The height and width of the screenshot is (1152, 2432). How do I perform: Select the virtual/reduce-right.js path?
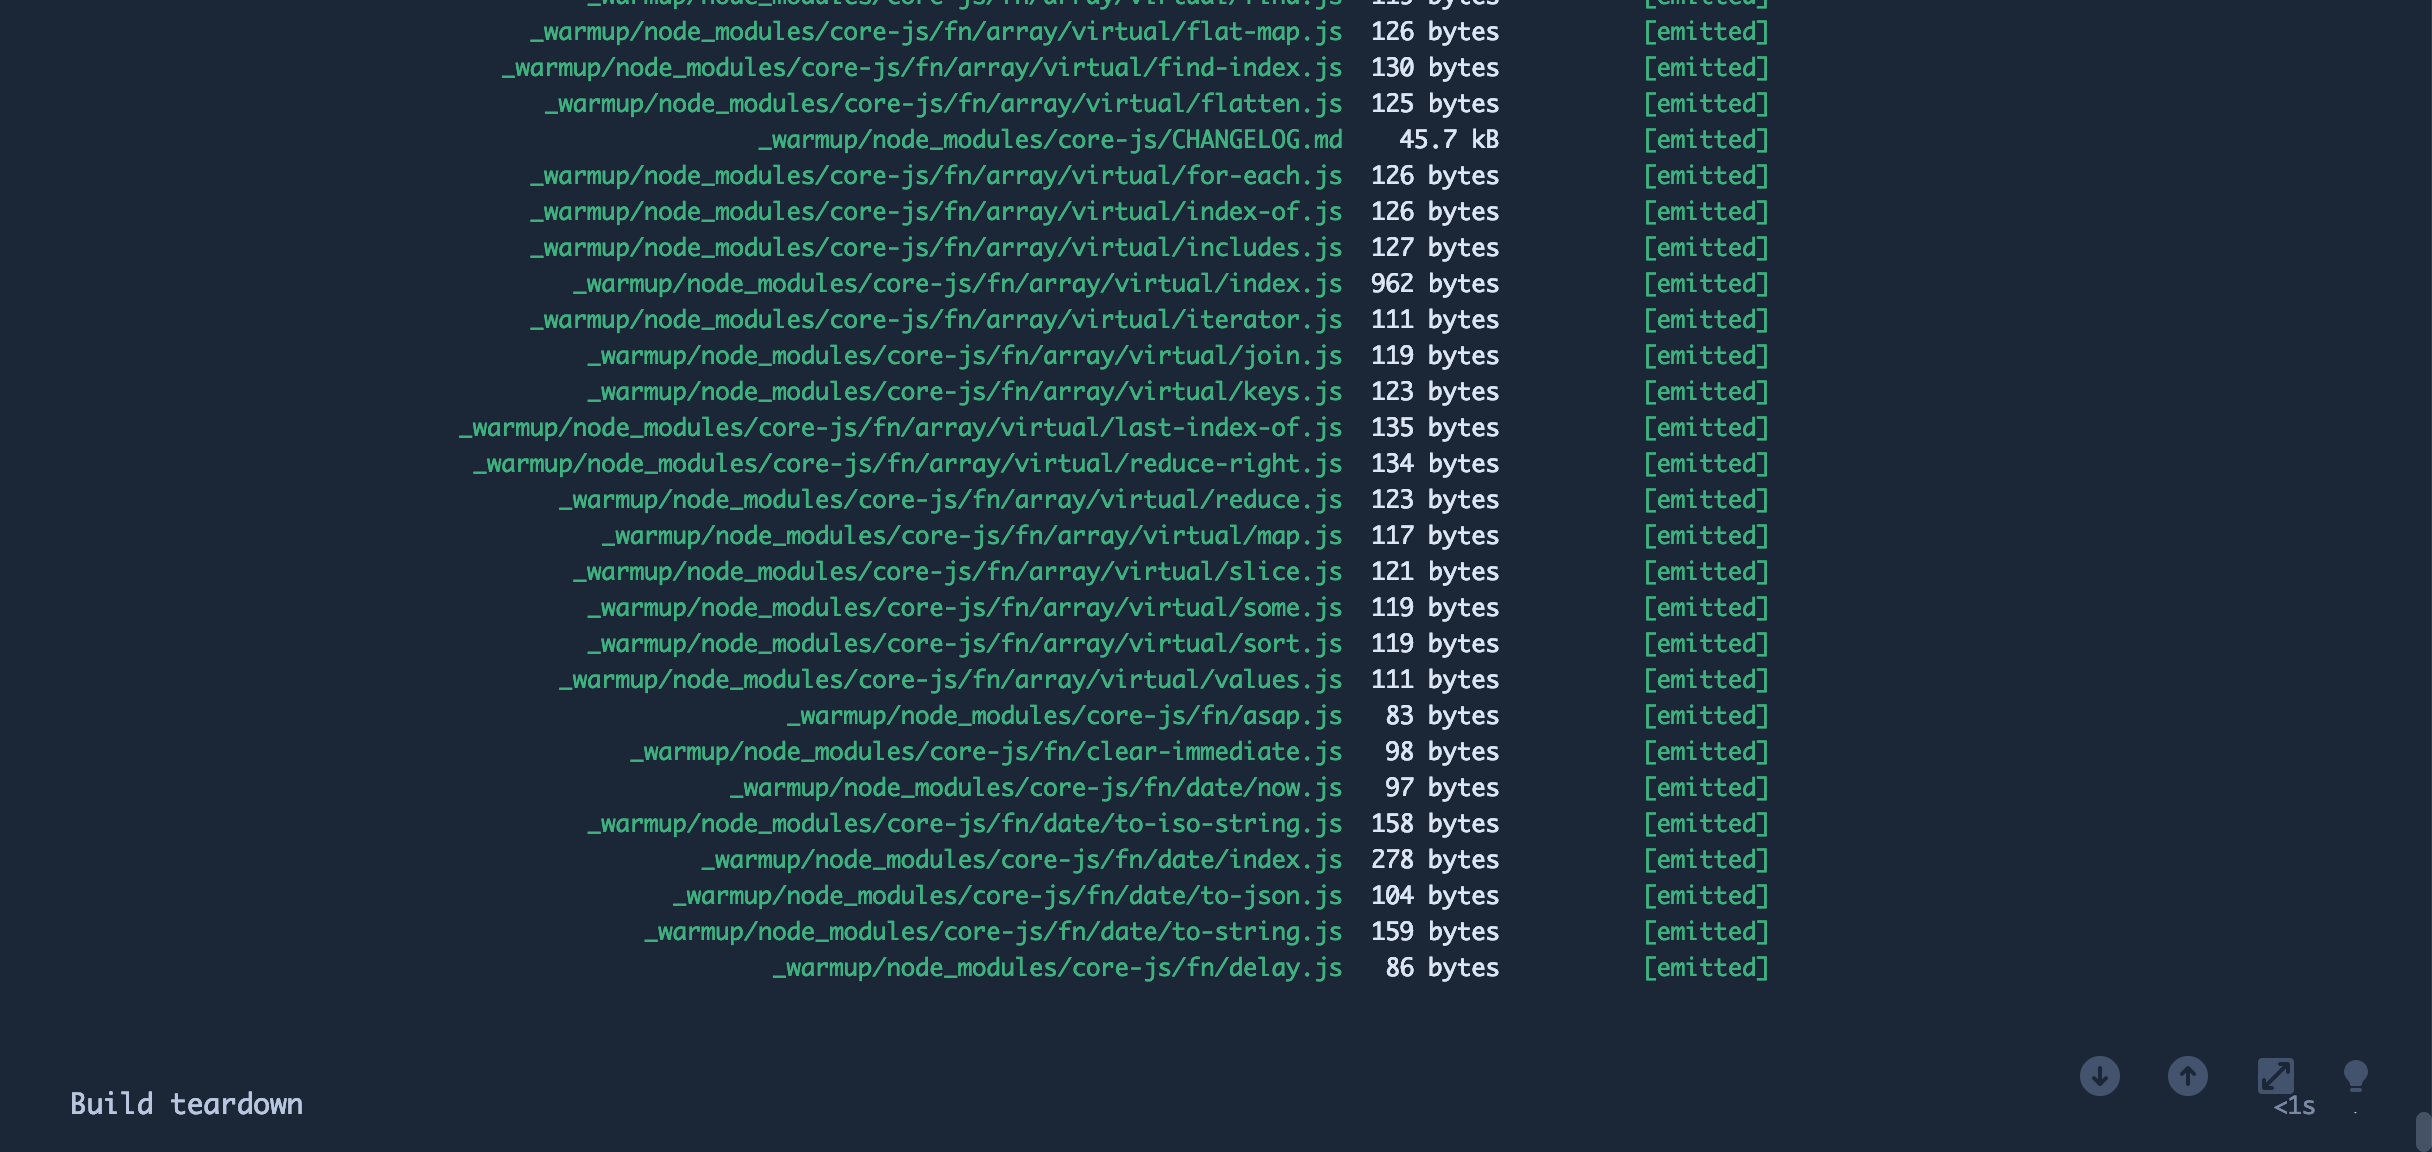(907, 464)
